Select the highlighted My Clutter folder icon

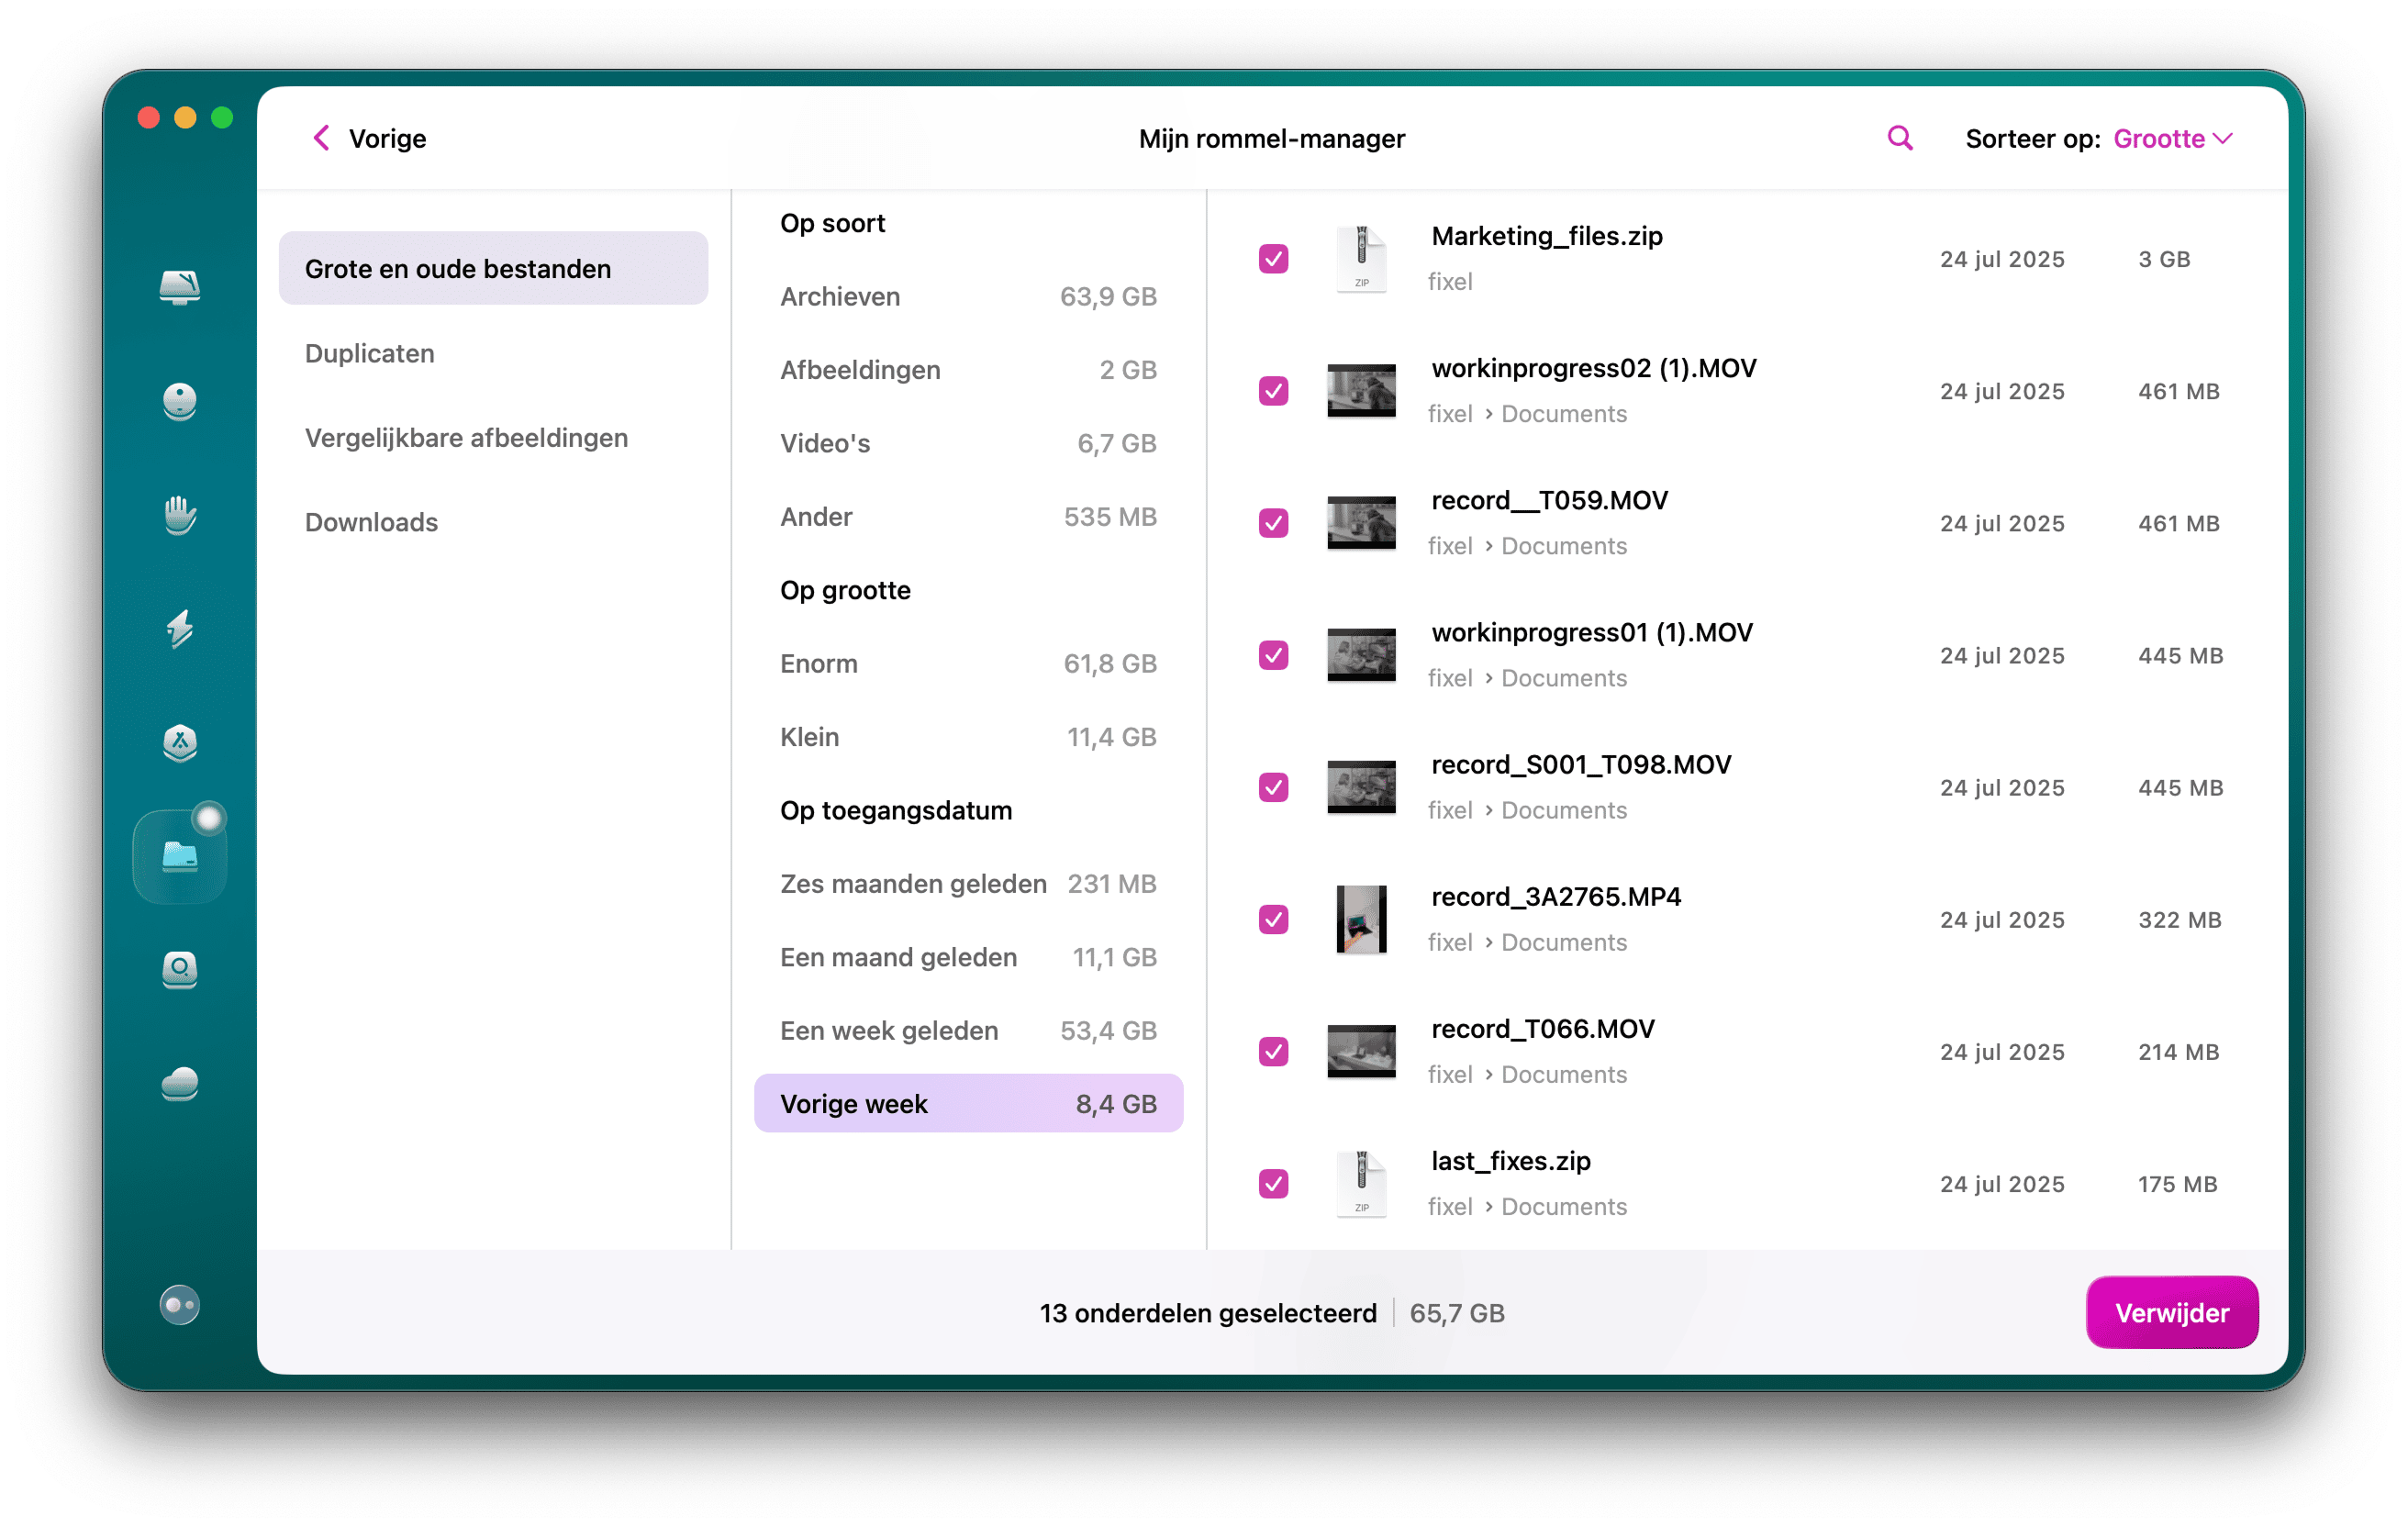pos(180,855)
